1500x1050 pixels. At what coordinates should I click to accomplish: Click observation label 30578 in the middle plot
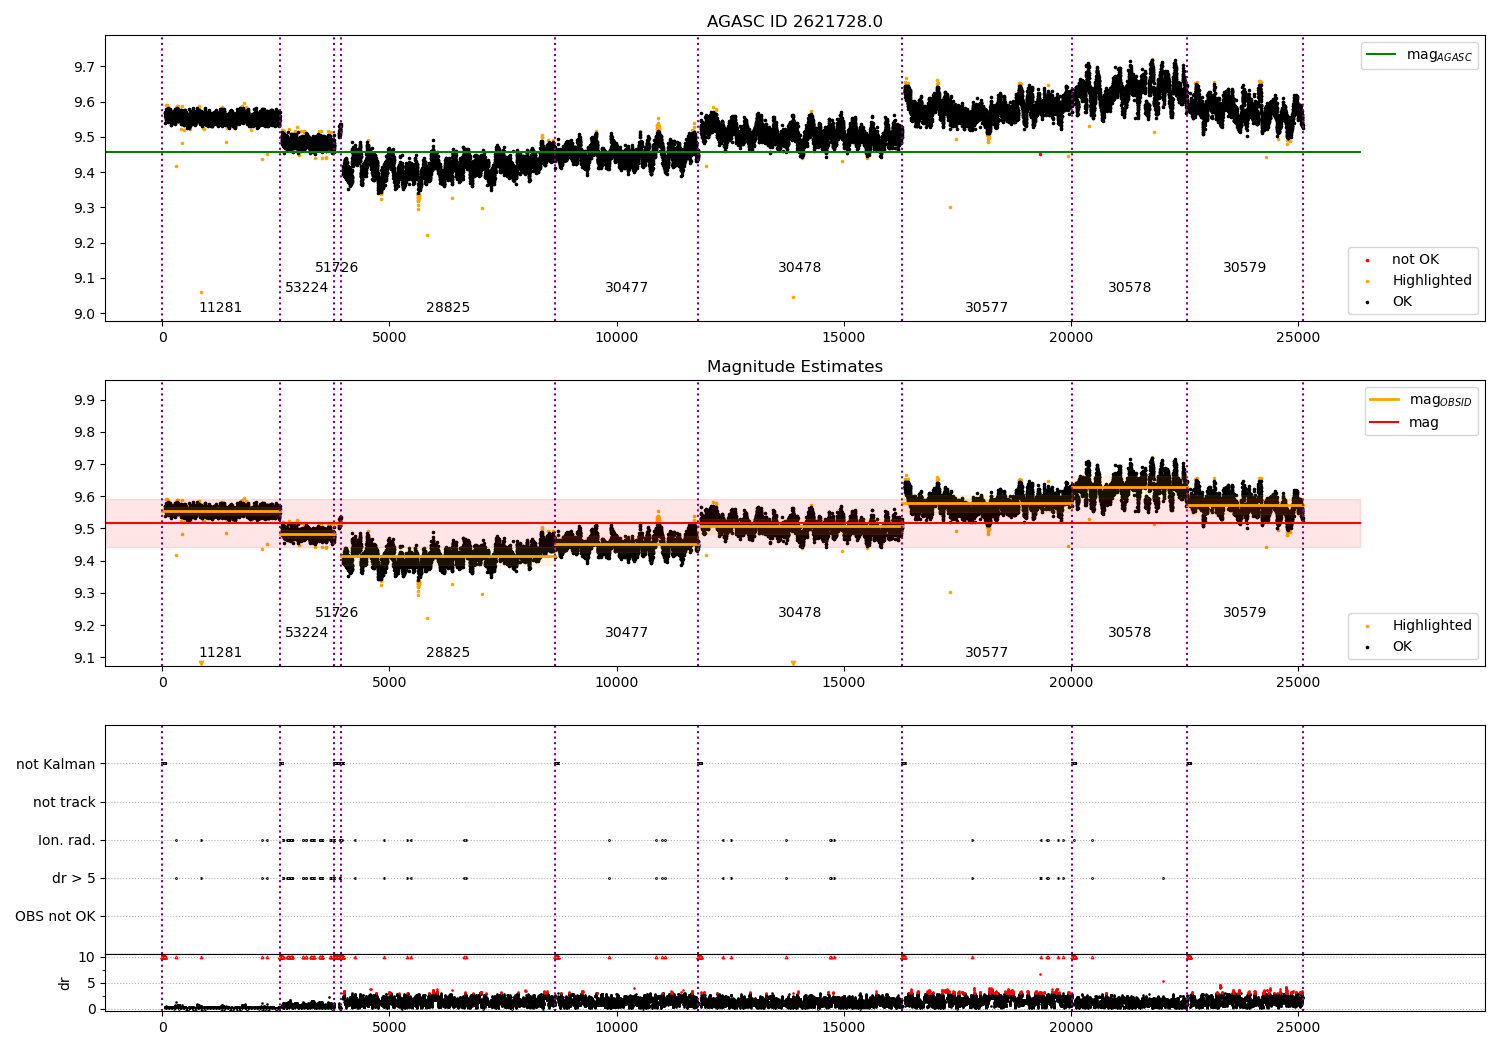[x=1129, y=633]
